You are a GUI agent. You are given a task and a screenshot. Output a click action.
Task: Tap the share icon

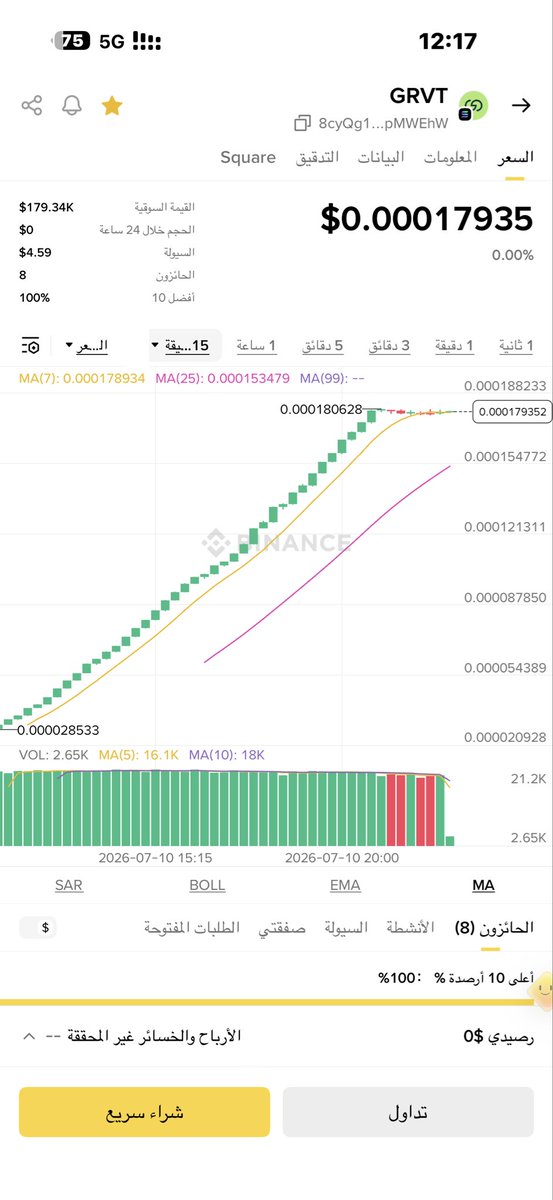[x=32, y=105]
